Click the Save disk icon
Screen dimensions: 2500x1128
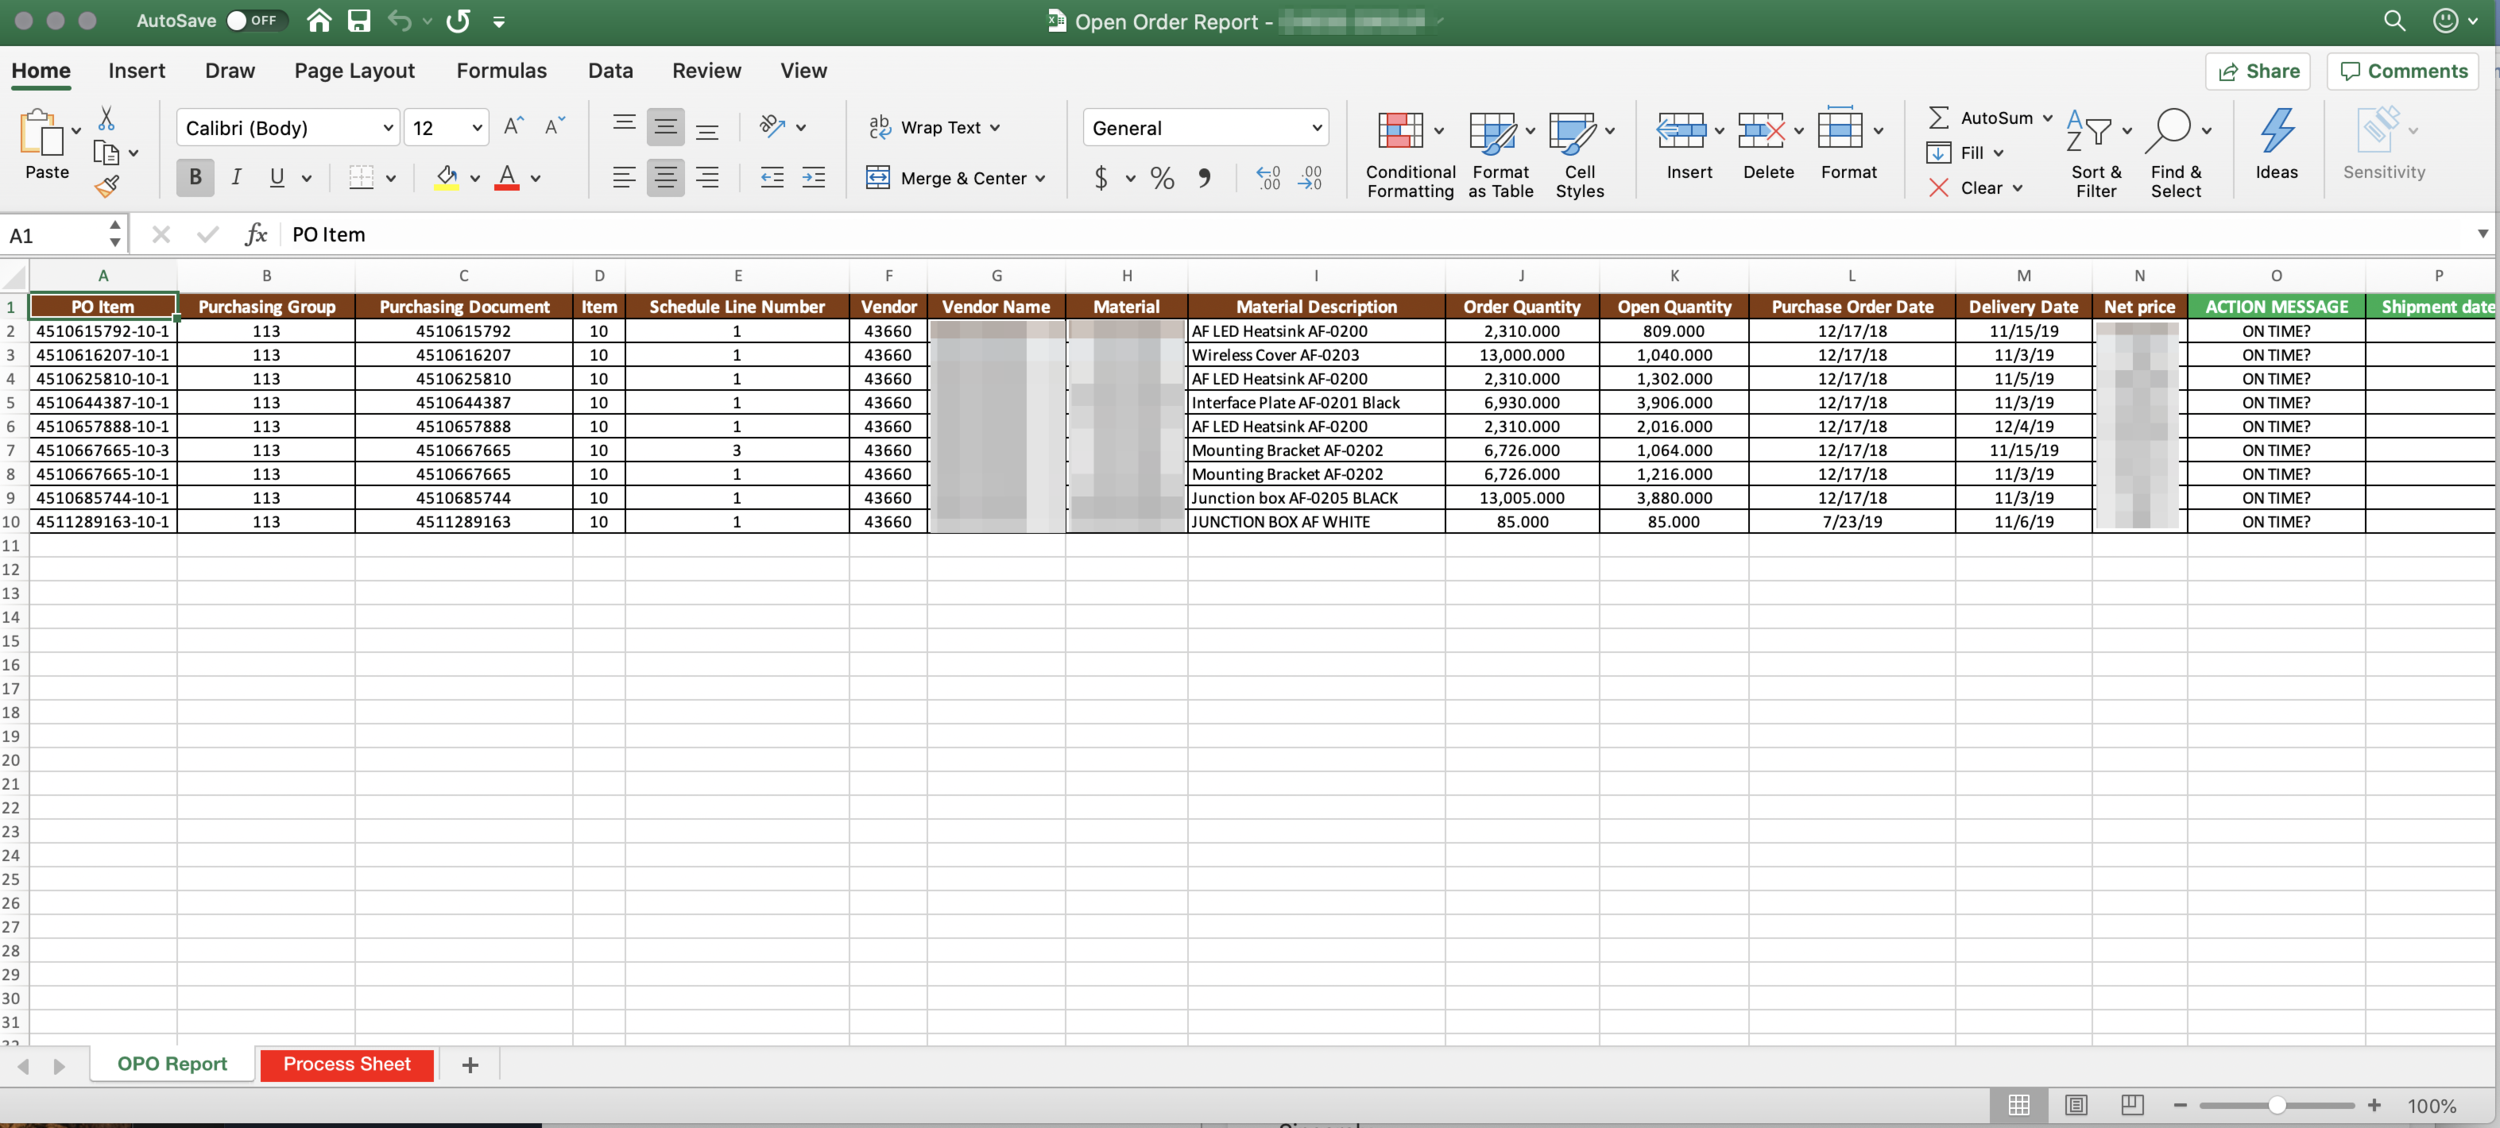pos(359,20)
